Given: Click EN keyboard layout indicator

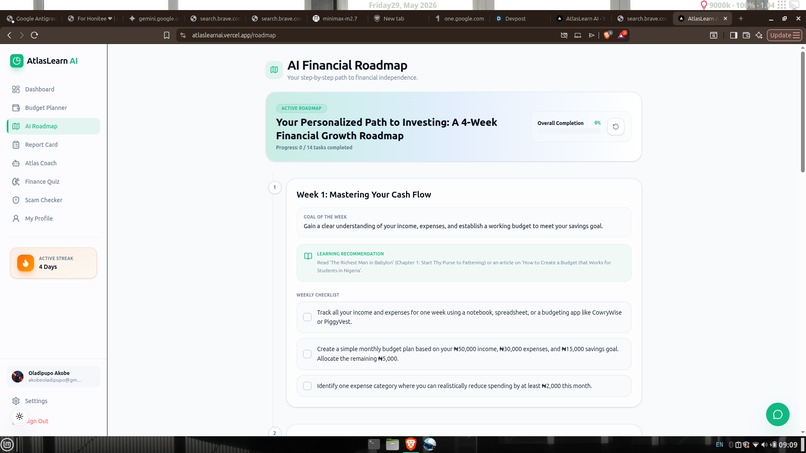Looking at the screenshot, I should tap(719, 445).
